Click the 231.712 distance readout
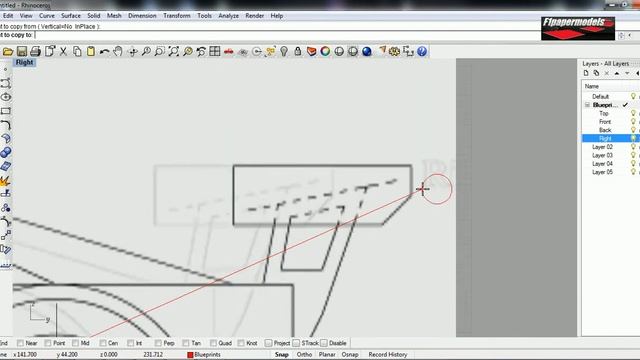Image resolution: width=640 pixels, height=360 pixels. [x=153, y=355]
